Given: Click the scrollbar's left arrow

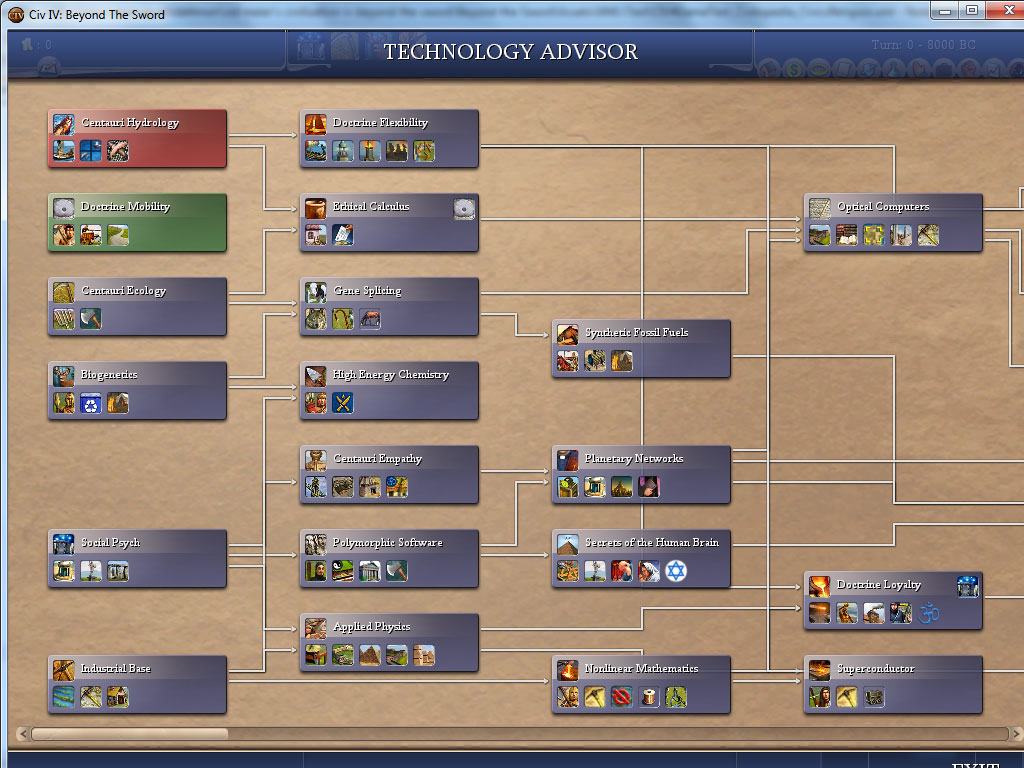Looking at the screenshot, I should [23, 734].
